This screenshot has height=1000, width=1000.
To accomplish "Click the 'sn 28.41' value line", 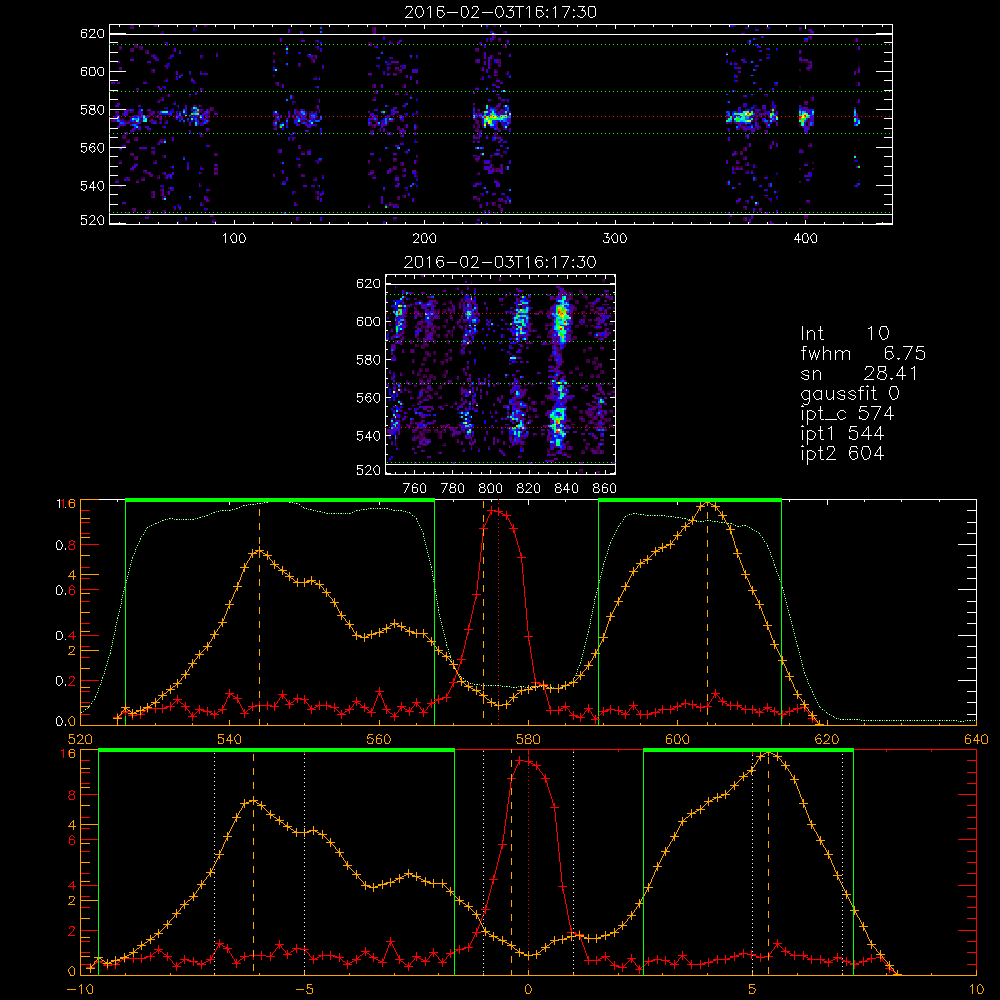I will [x=859, y=373].
